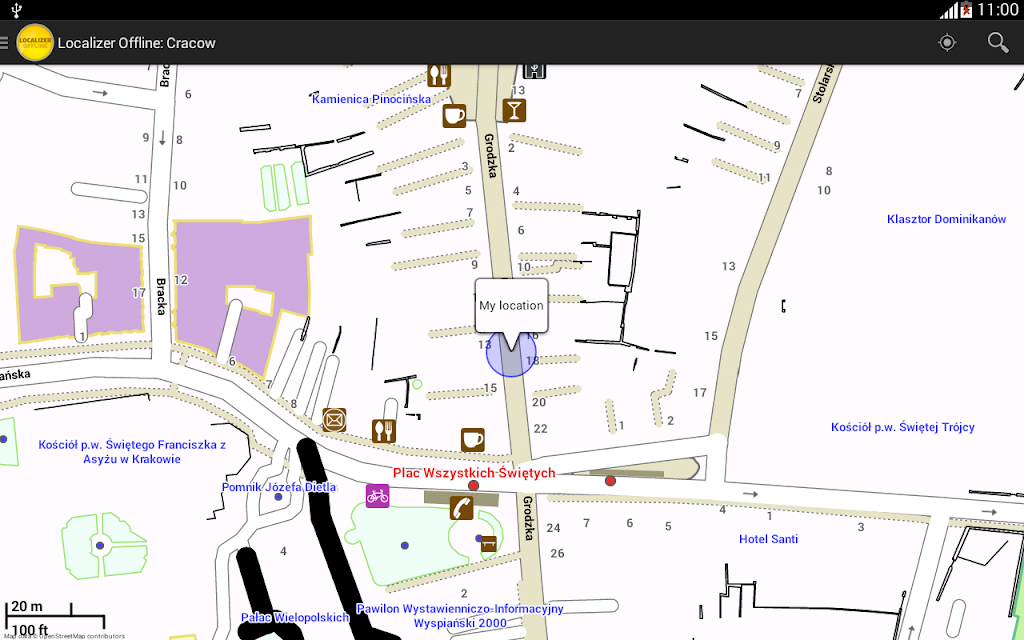
Task: Select the purple bicycle rental icon
Action: click(x=377, y=496)
